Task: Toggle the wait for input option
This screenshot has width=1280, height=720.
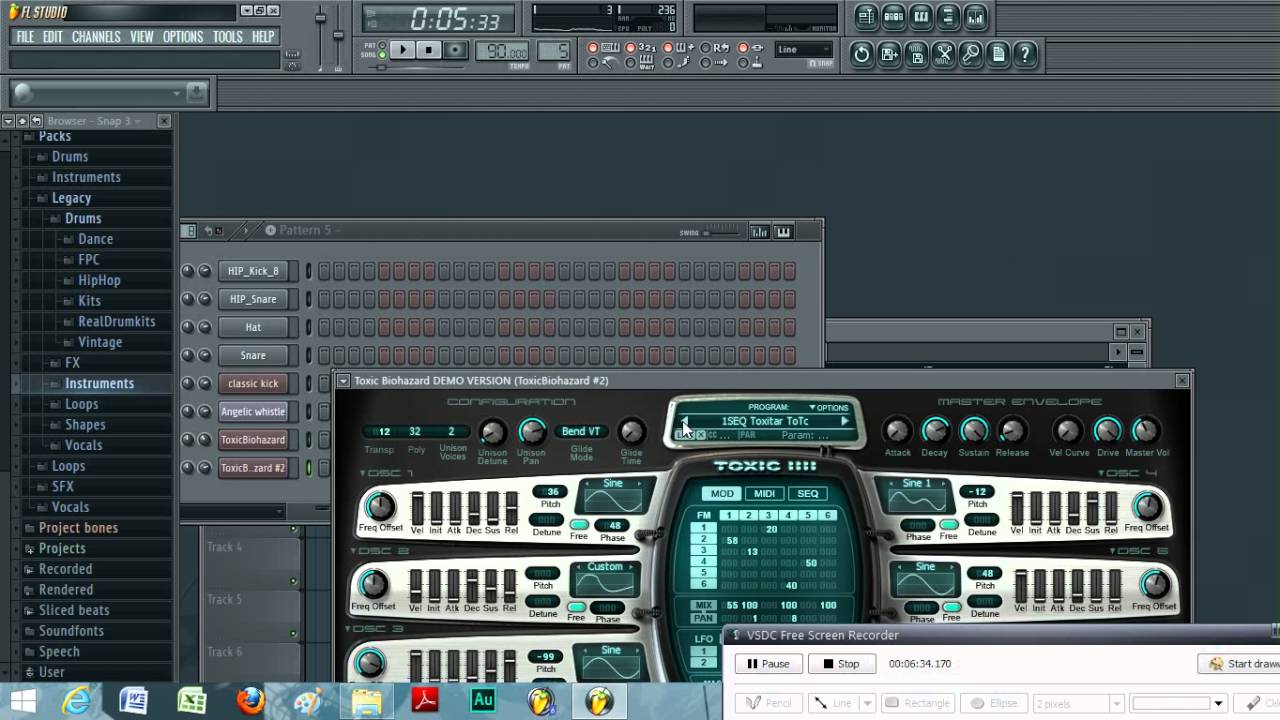Action: pos(631,63)
